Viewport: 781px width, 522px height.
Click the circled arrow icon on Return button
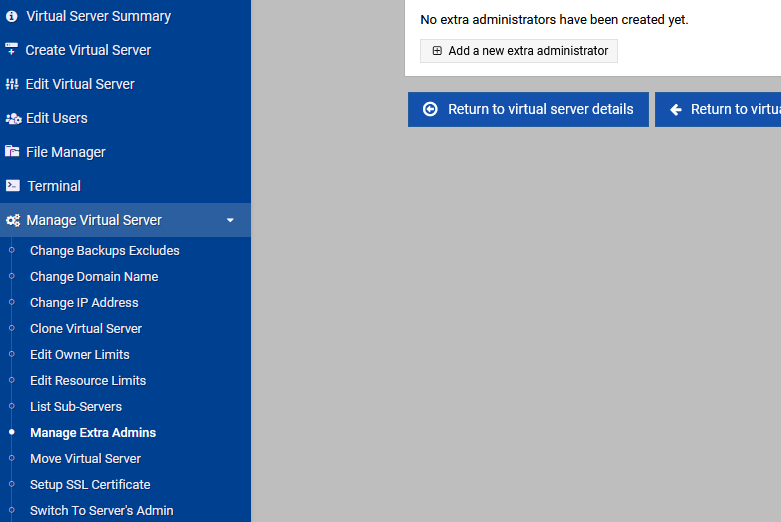click(430, 109)
